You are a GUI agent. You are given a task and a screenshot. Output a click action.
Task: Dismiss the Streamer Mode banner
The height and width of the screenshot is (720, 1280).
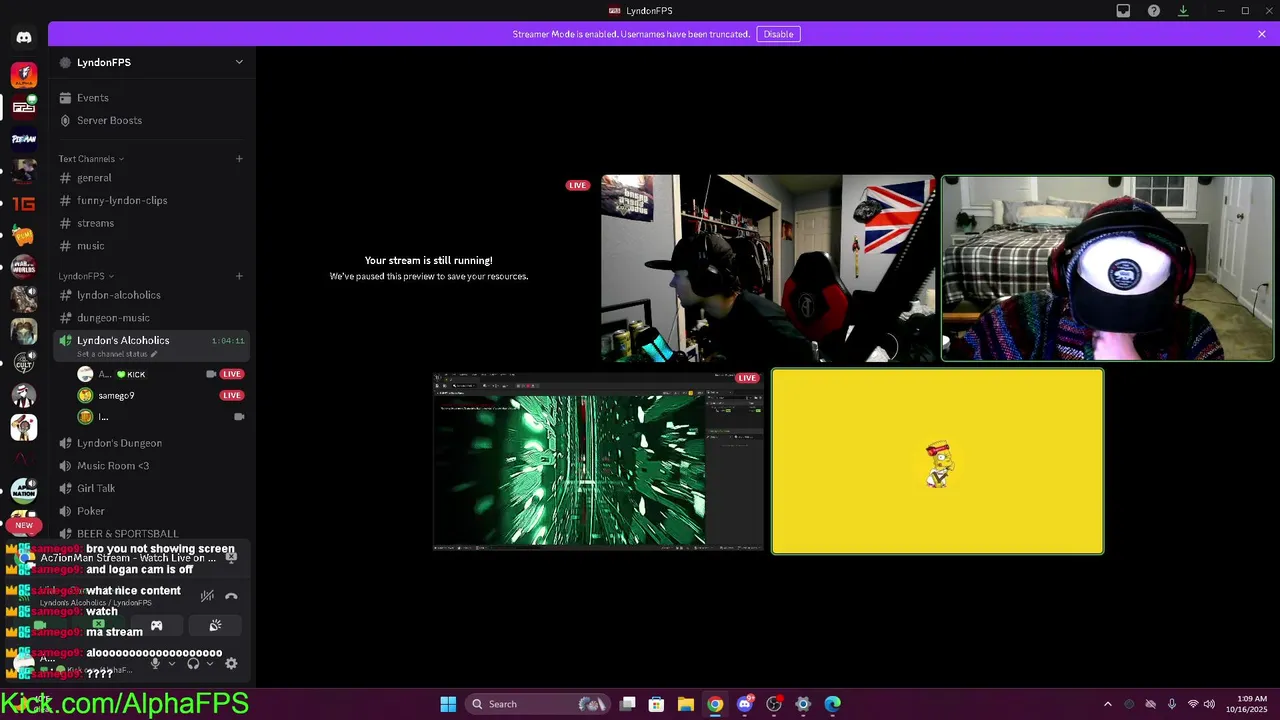(1262, 34)
